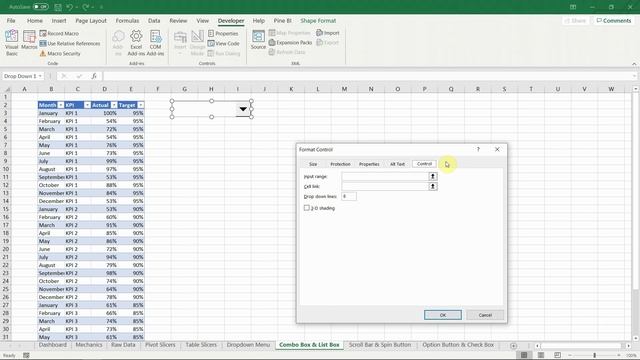640x360 pixels.
Task: Open control Properties in ribbon
Action: pos(223,33)
